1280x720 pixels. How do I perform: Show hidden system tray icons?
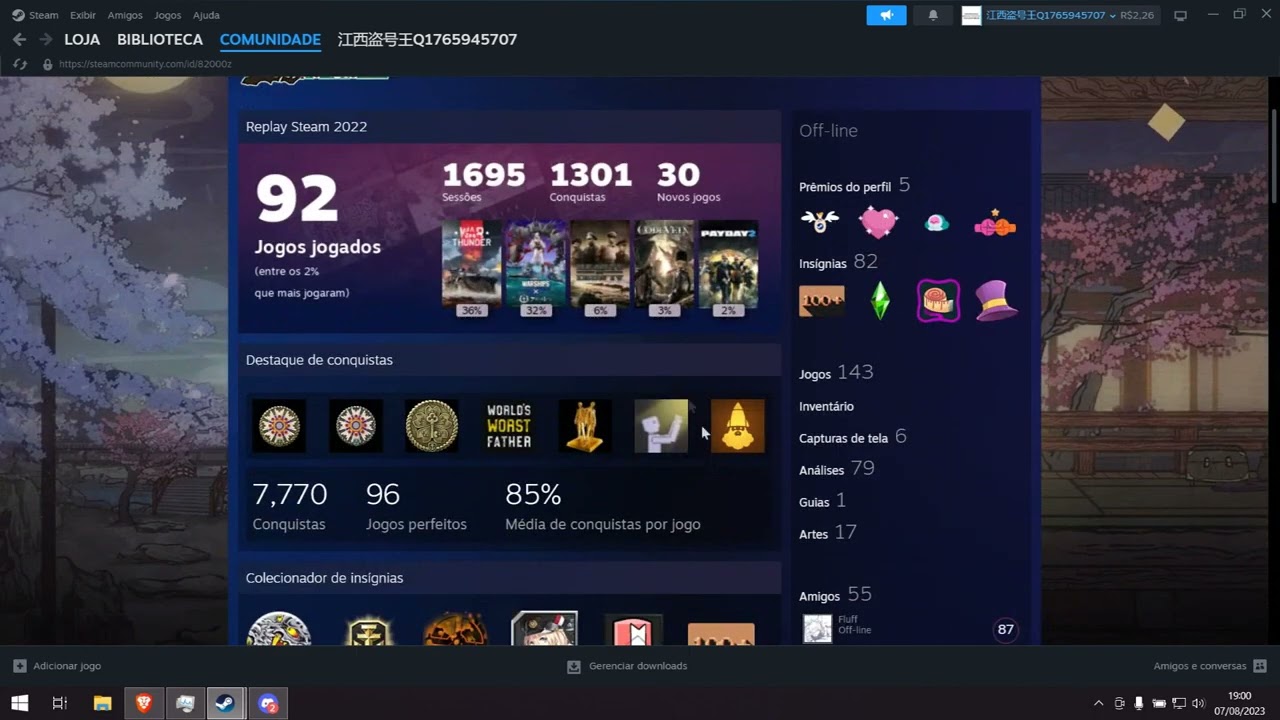[1098, 703]
